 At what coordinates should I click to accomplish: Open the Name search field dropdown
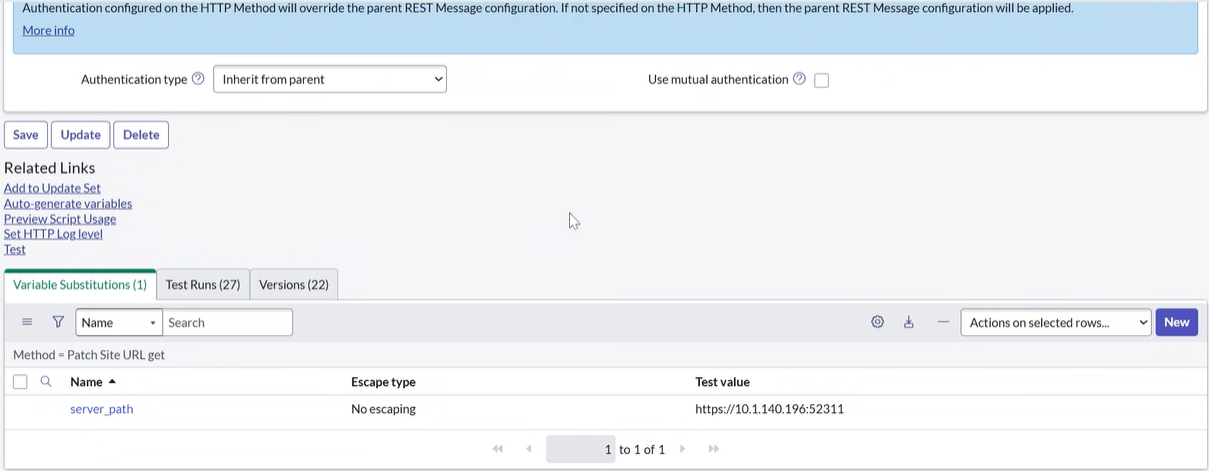[118, 322]
